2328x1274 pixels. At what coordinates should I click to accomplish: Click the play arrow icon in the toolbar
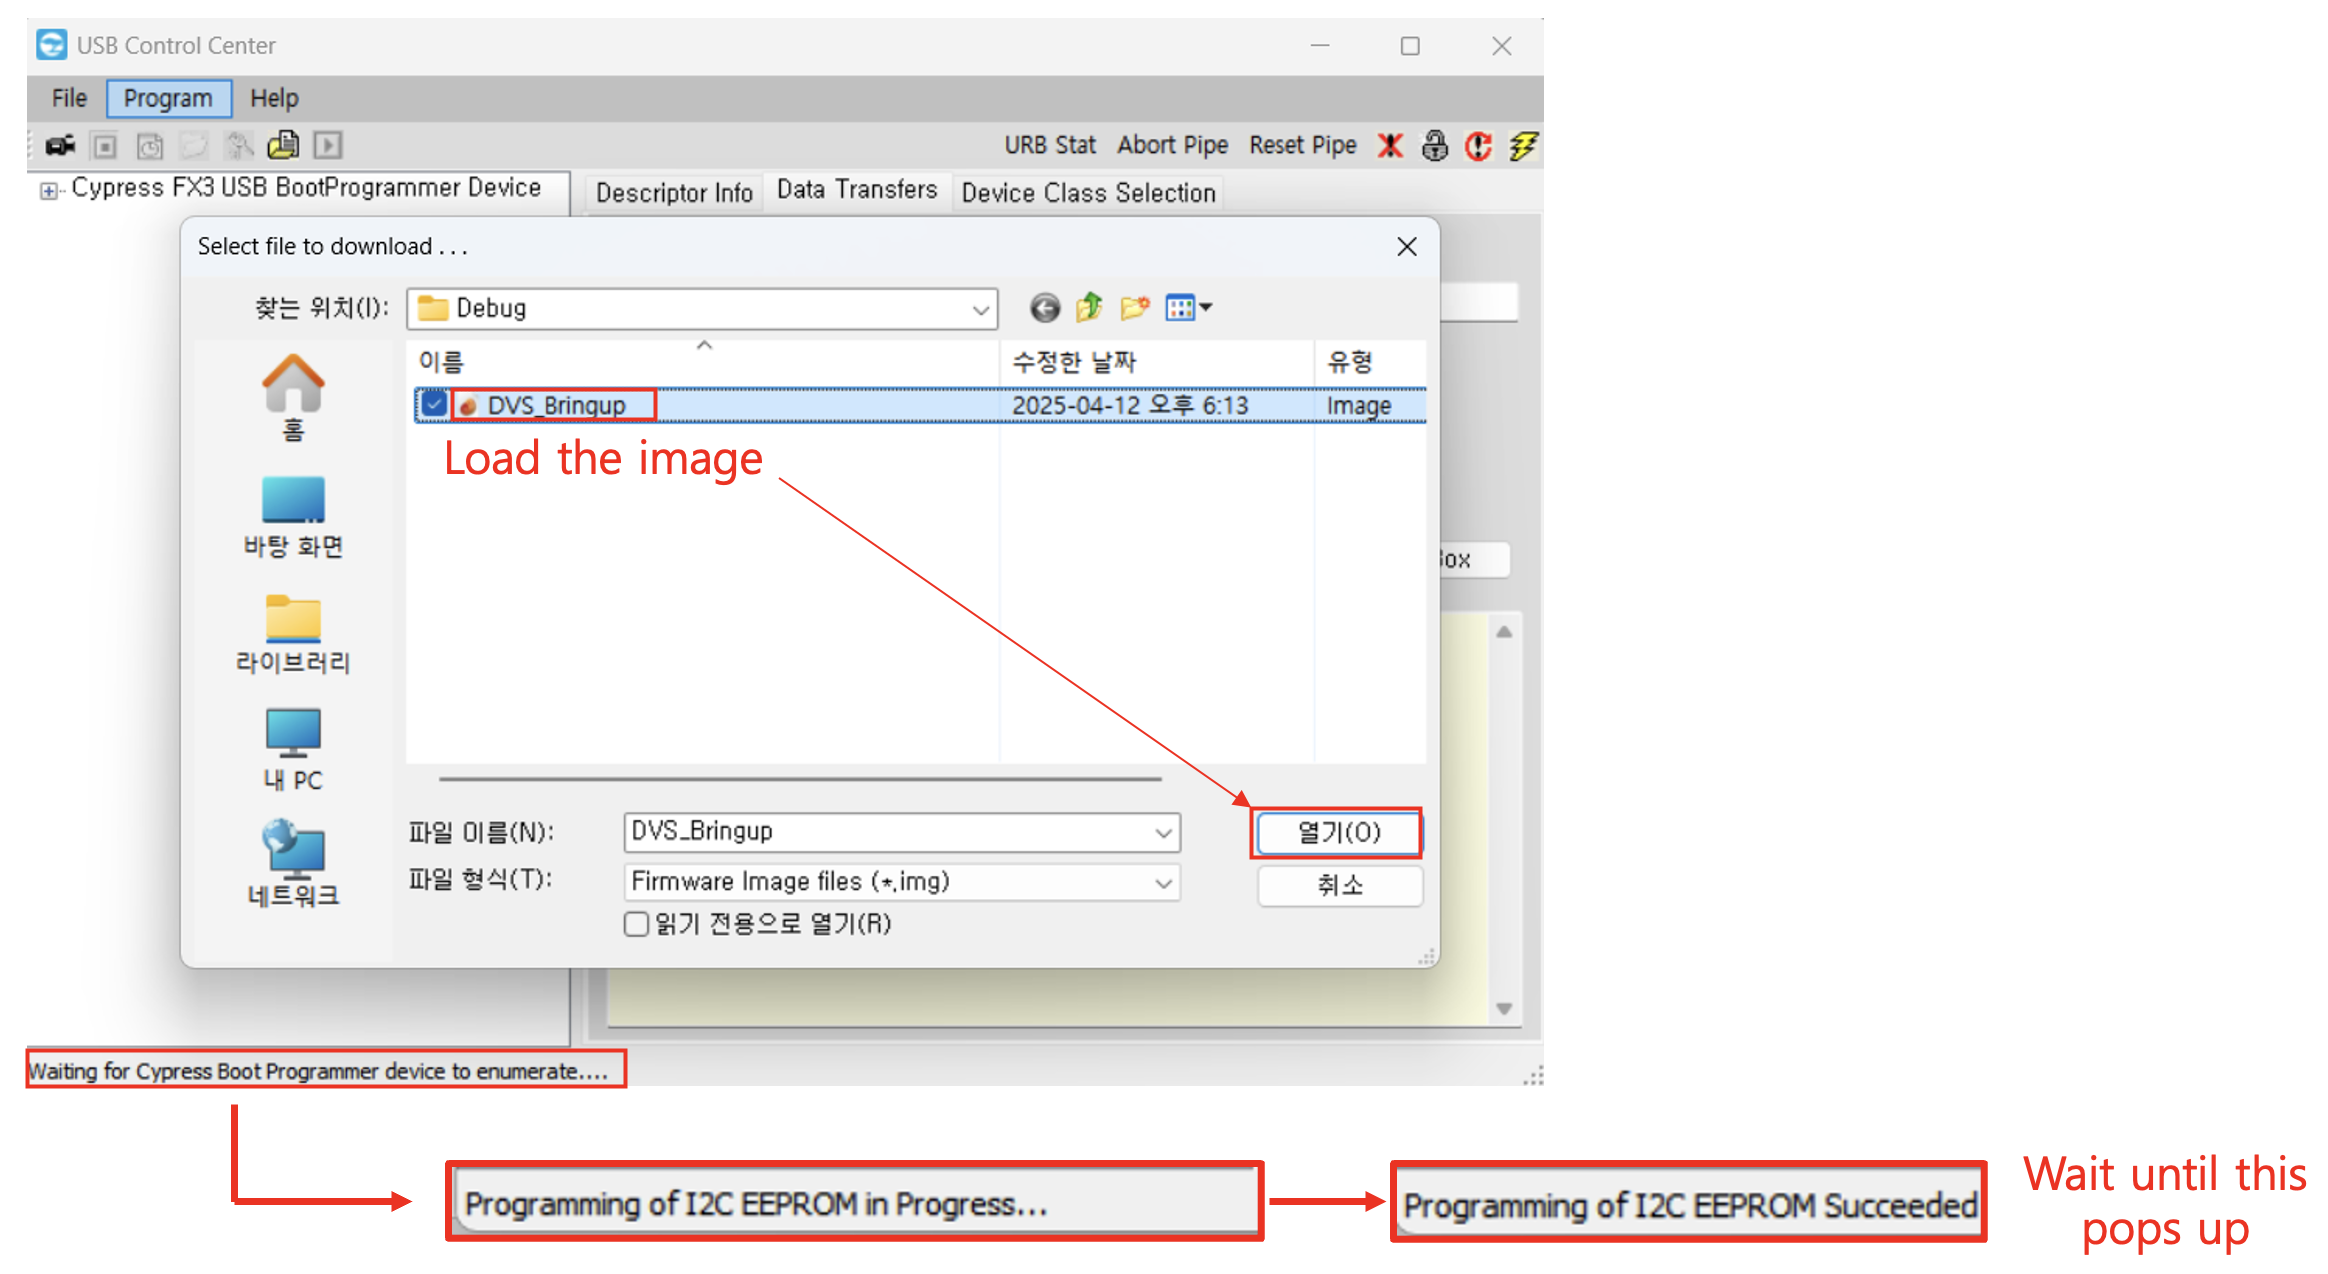point(328,146)
